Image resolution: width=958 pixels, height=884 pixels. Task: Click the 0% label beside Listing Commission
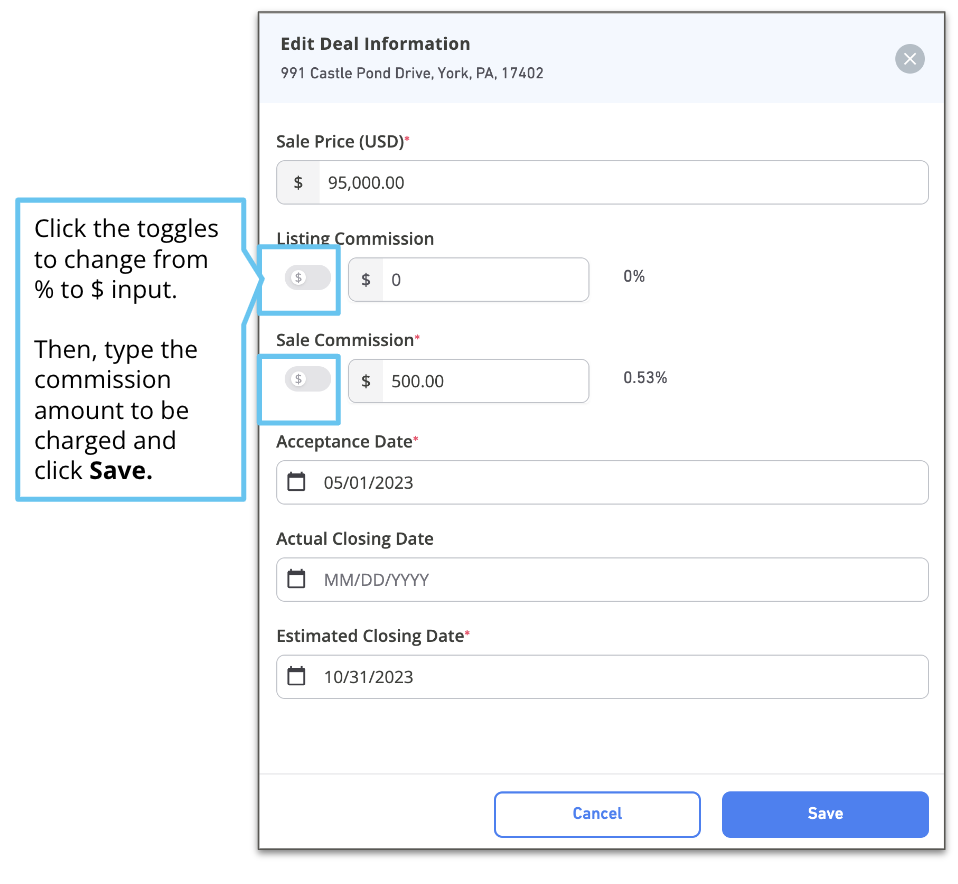[x=634, y=276]
